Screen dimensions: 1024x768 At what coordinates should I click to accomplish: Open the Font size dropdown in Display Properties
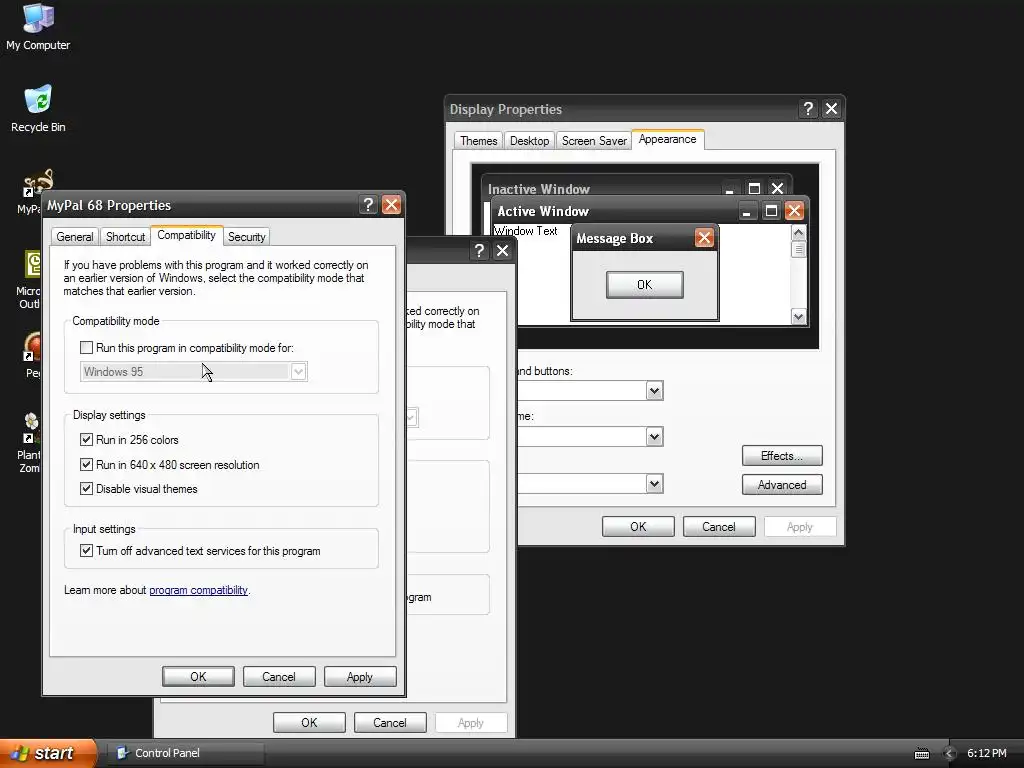654,483
